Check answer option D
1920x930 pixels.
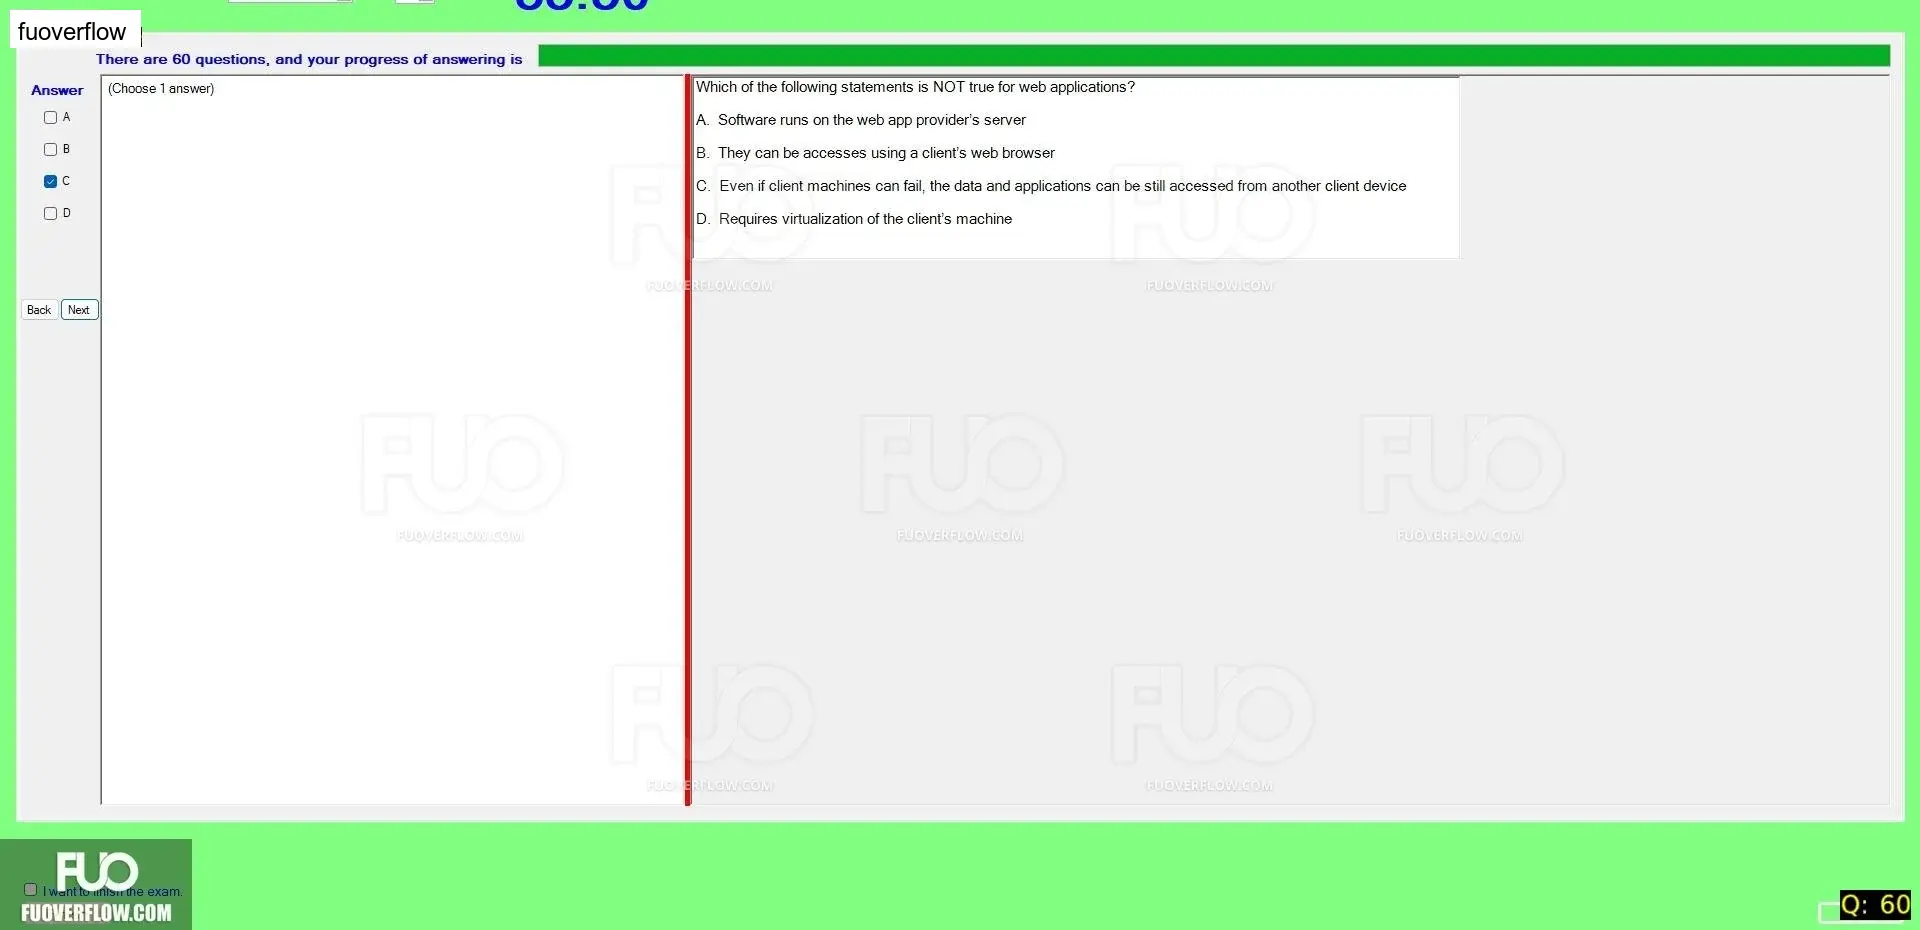[50, 213]
